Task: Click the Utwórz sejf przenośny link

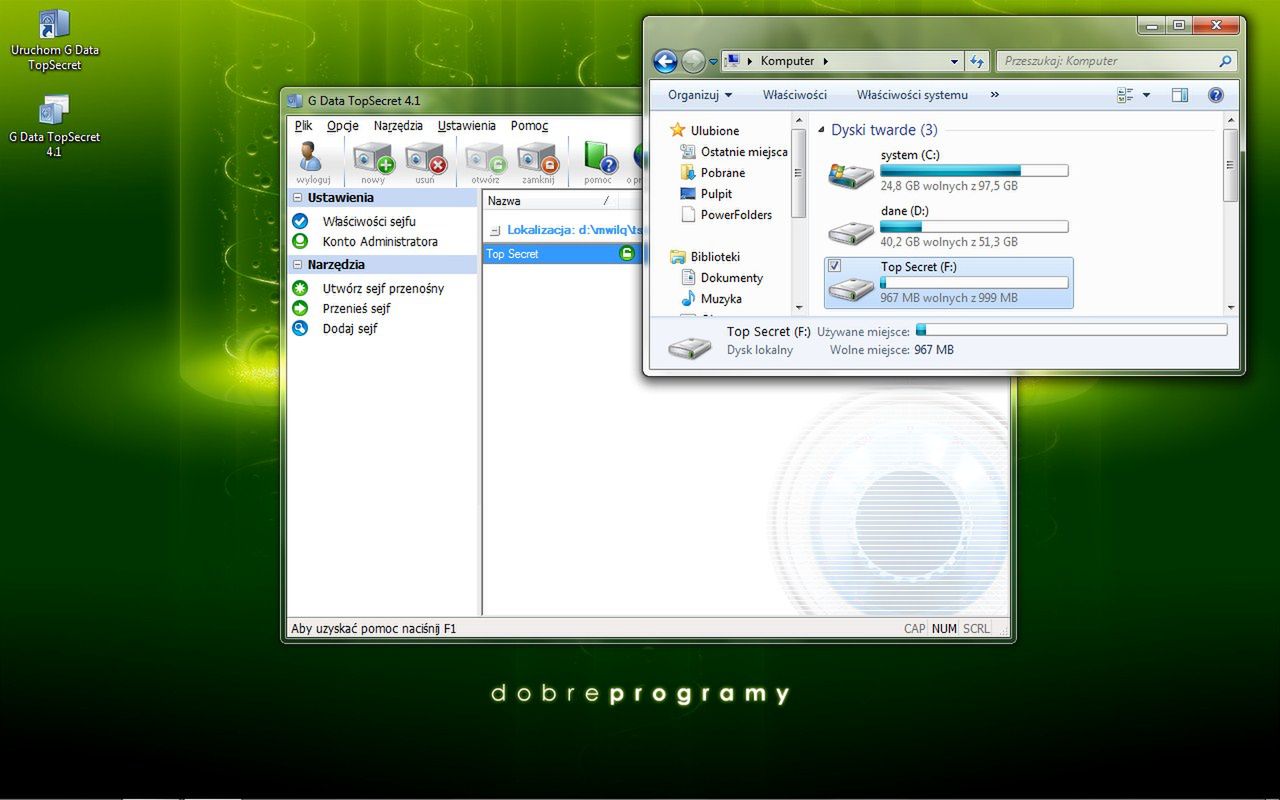Action: coord(383,288)
